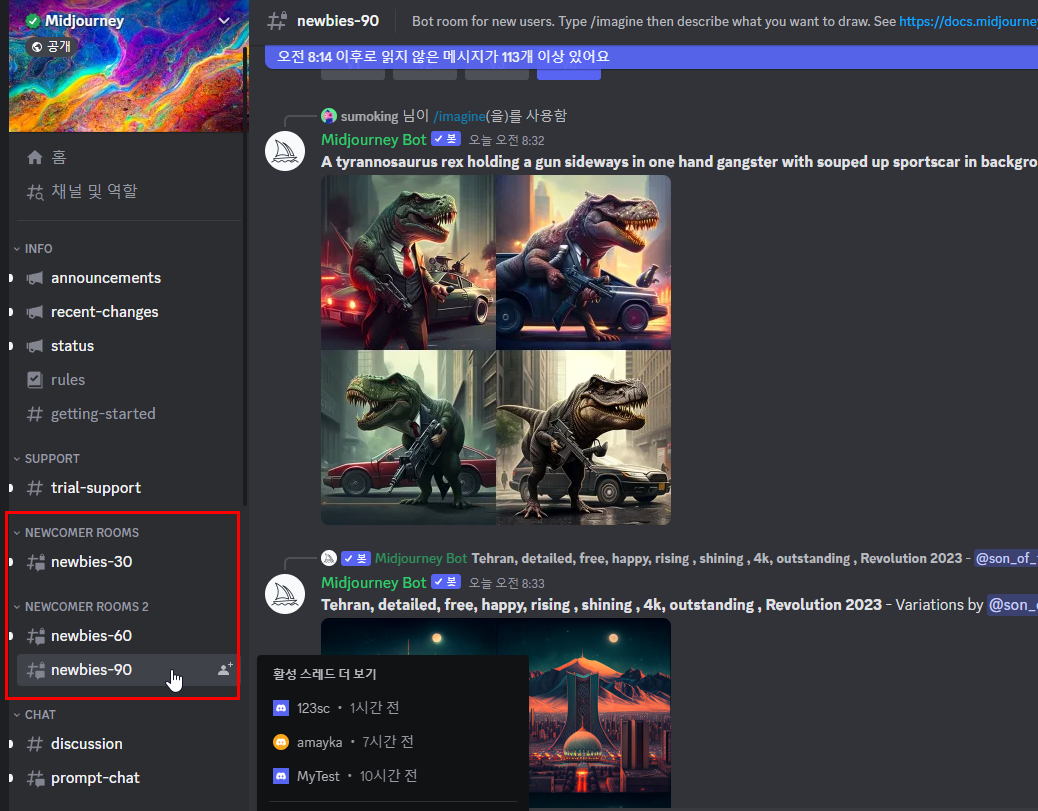Open the tyrannosaurus rex image grid
The height and width of the screenshot is (811, 1038).
496,350
